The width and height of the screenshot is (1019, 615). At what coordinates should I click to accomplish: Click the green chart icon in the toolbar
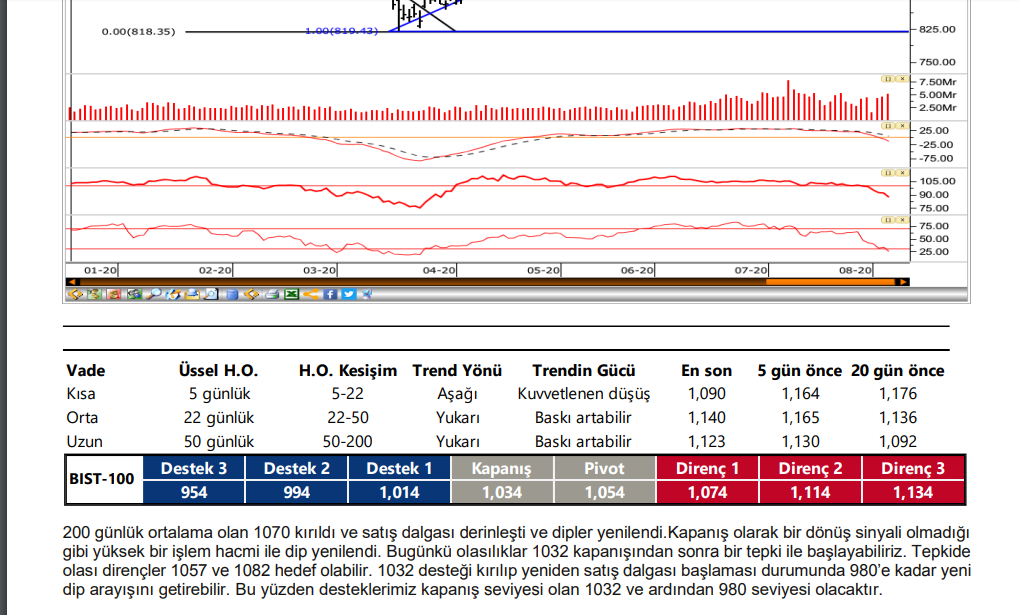click(94, 294)
